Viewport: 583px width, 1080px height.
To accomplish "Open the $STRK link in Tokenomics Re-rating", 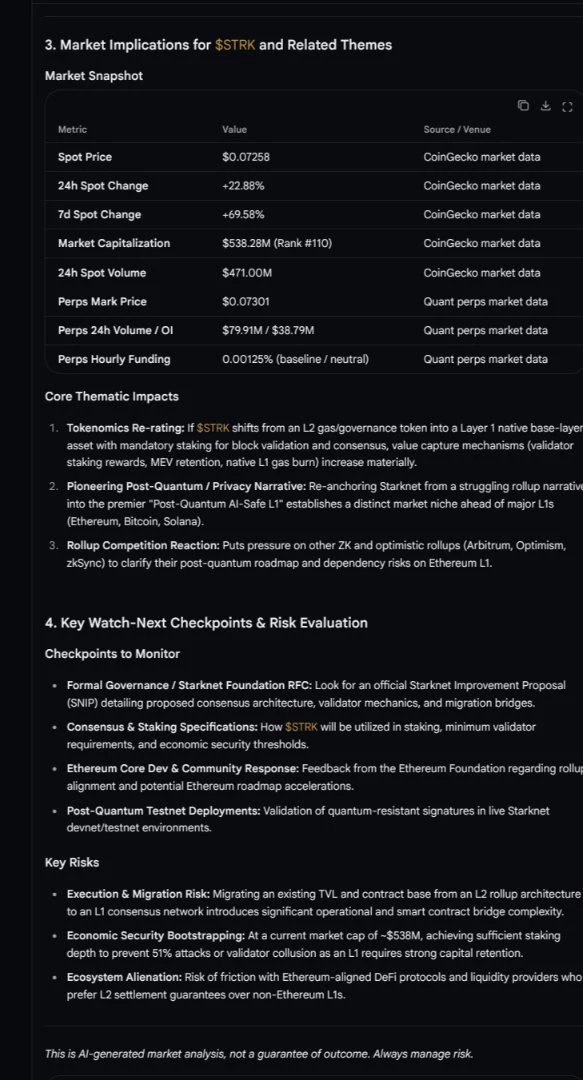I will [213, 428].
